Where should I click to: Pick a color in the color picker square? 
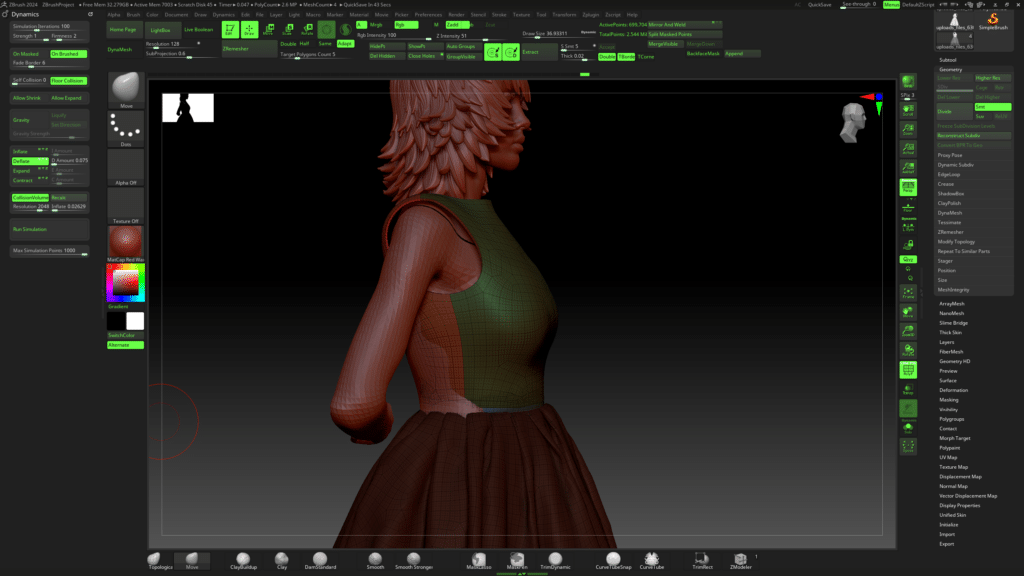point(125,283)
